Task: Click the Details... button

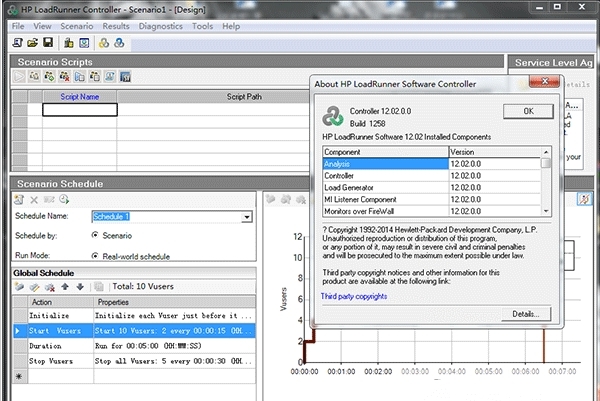Action: (526, 314)
